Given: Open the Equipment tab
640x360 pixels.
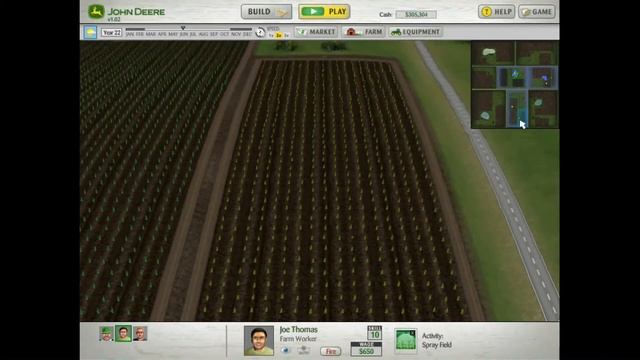Looking at the screenshot, I should (x=416, y=32).
